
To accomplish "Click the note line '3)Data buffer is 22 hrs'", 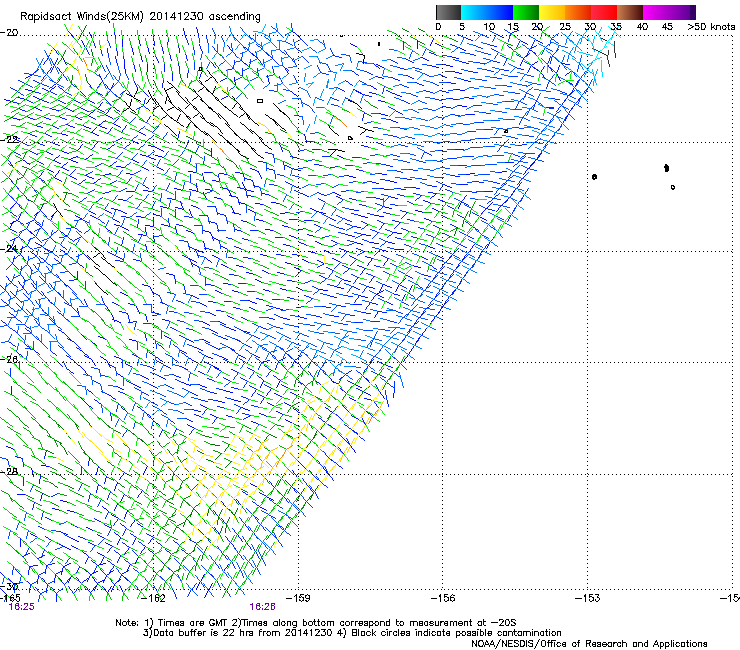I will pyautogui.click(x=352, y=633).
